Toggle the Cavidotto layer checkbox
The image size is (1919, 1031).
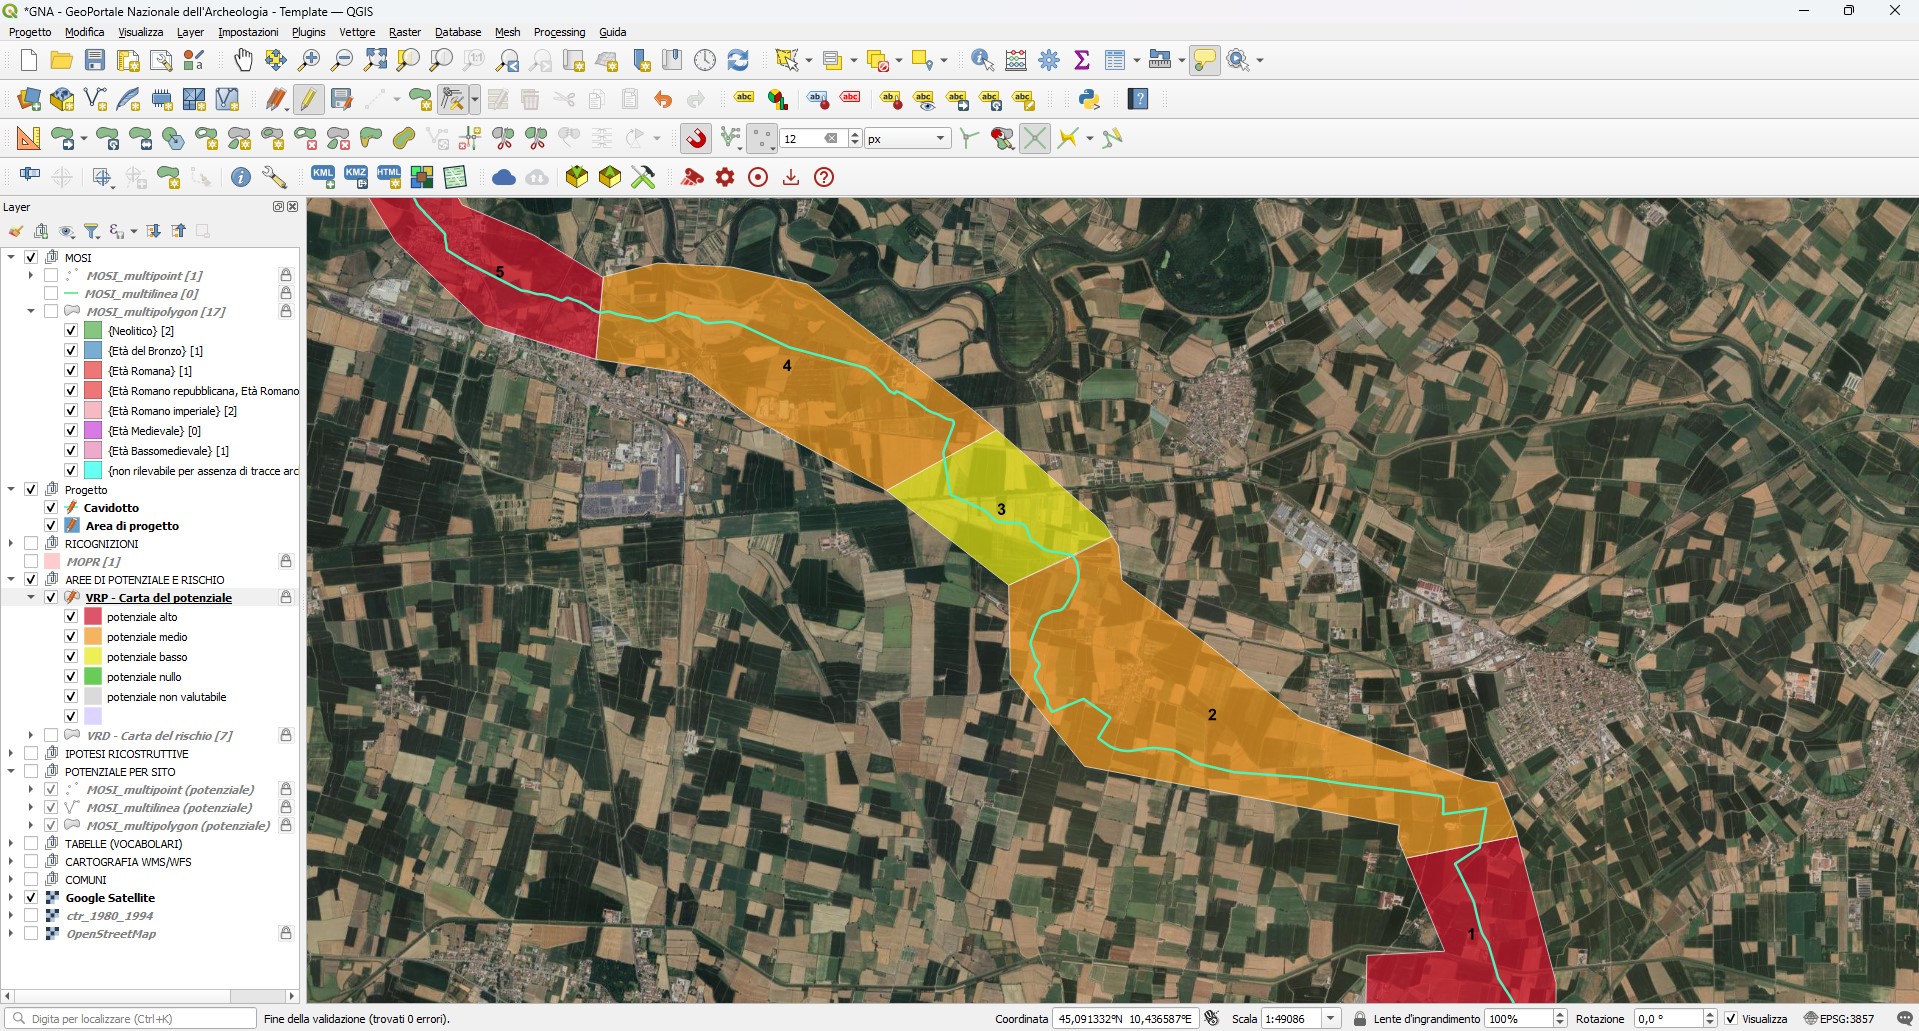pyautogui.click(x=51, y=508)
